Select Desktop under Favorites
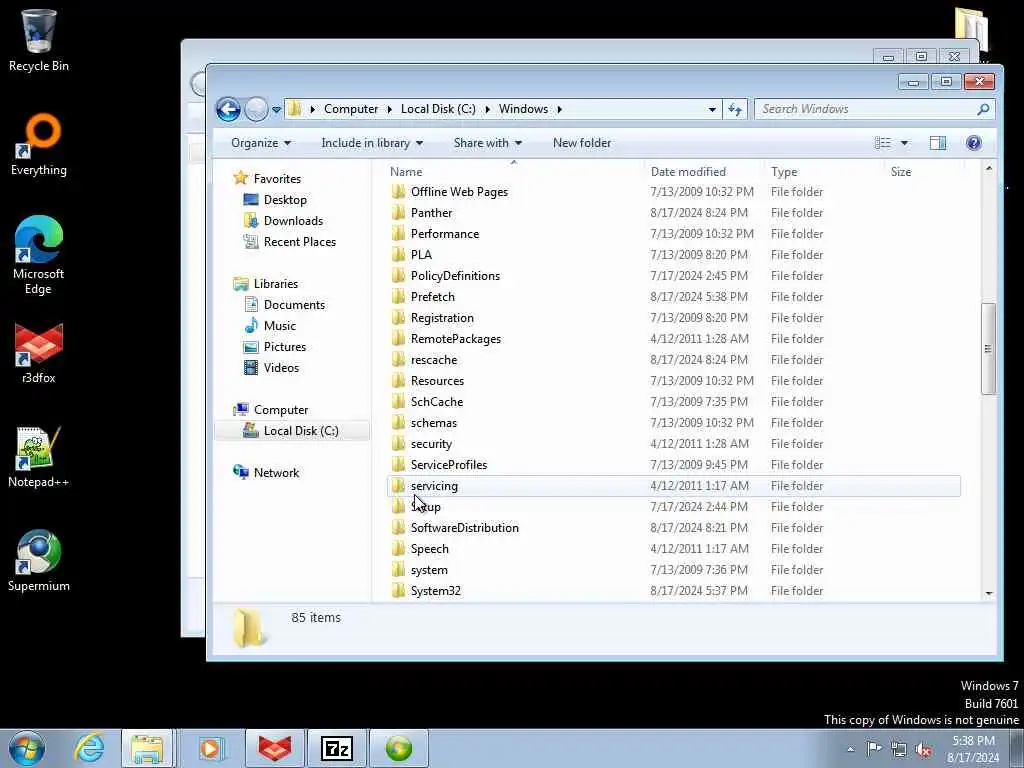The height and width of the screenshot is (768, 1024). point(285,200)
